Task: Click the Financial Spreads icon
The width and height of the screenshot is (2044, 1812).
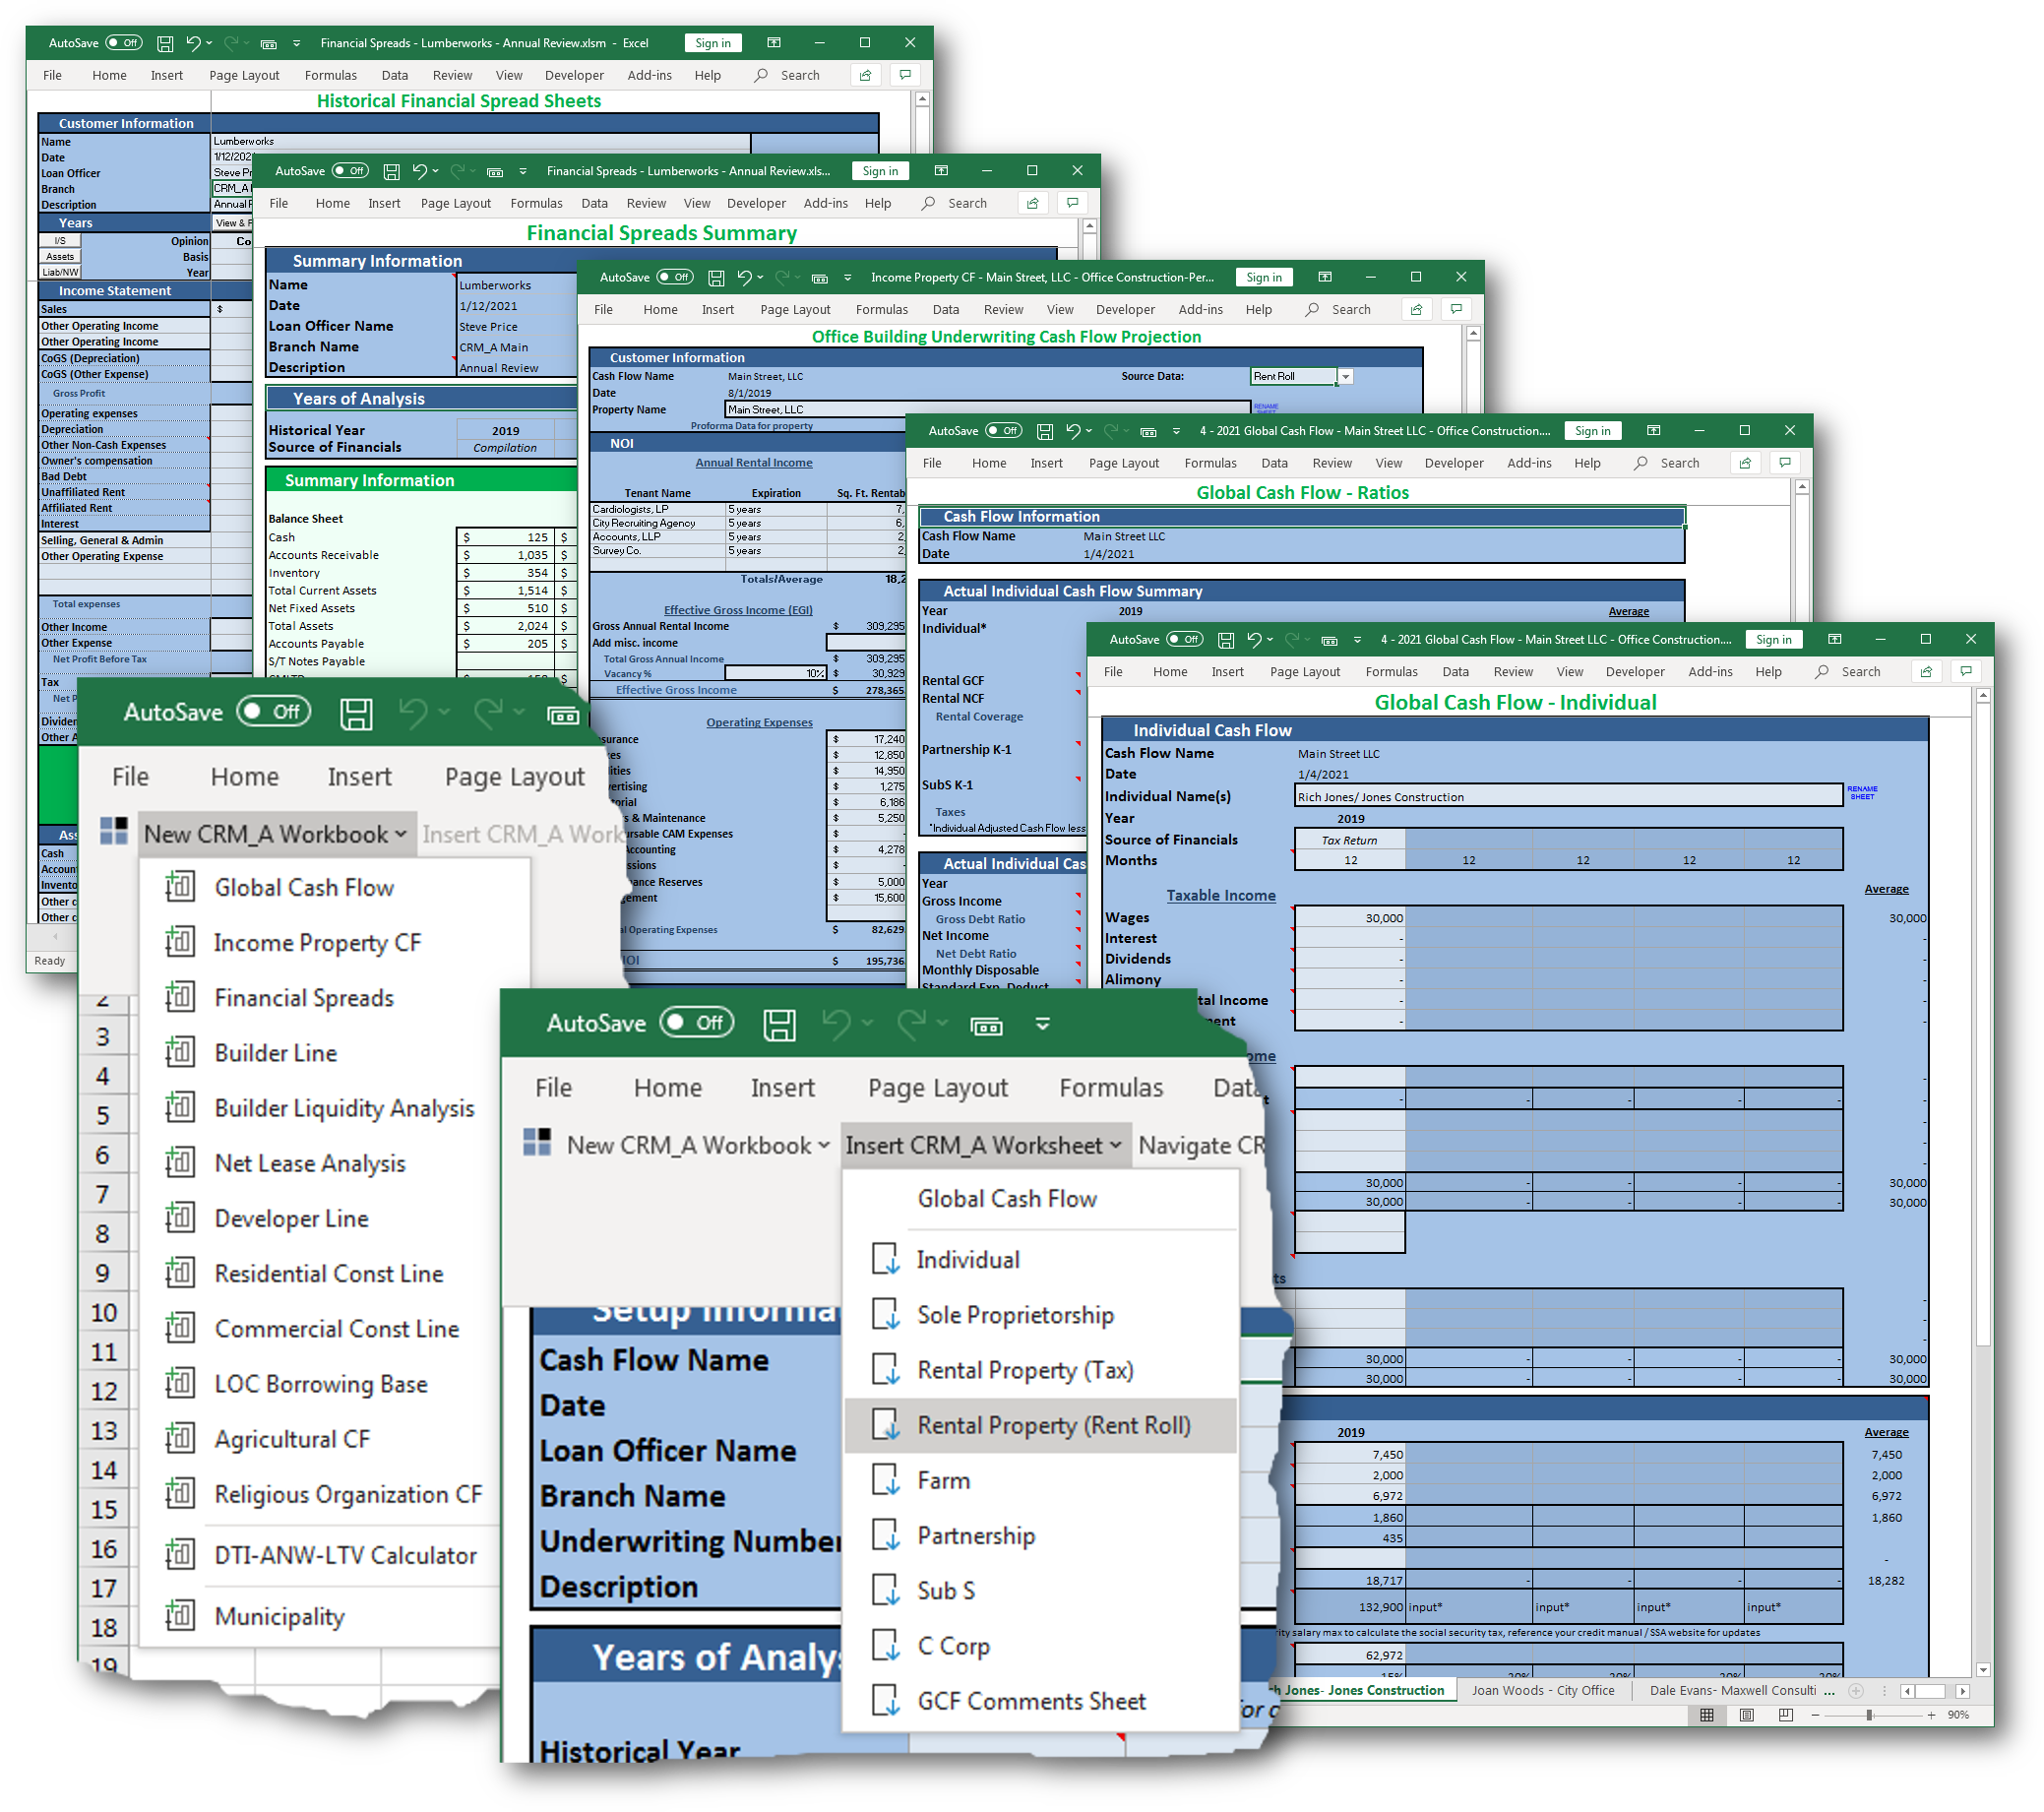Action: tap(176, 997)
